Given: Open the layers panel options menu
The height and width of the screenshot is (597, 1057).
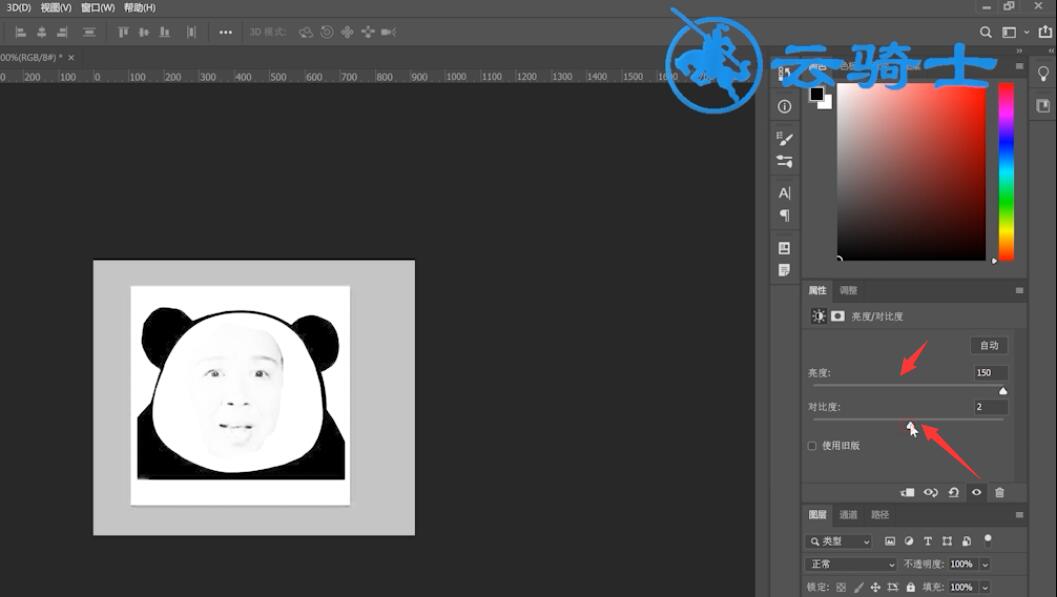Looking at the screenshot, I should [1019, 515].
